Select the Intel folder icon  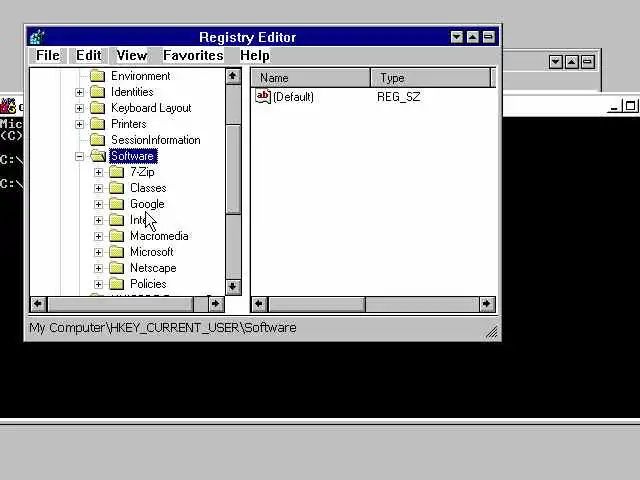(x=116, y=220)
